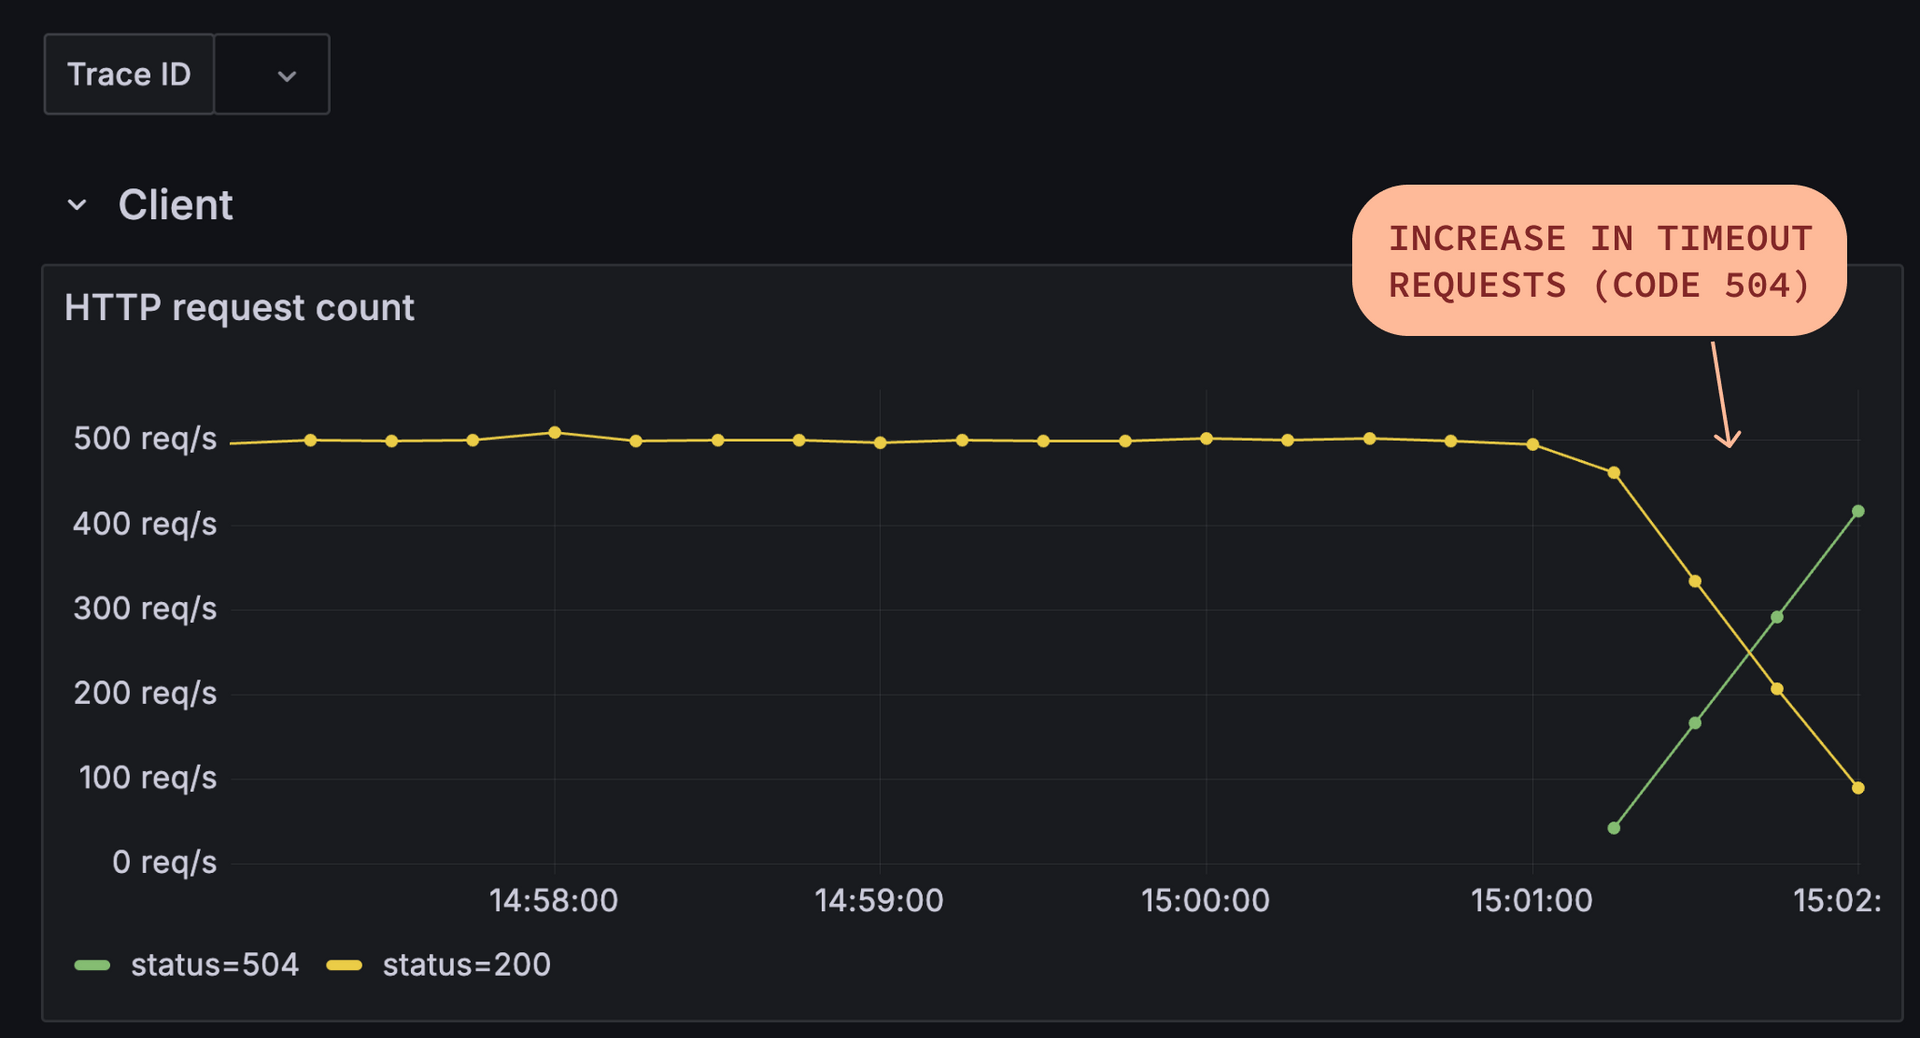
Task: Open the HTTP request count panel title menu
Action: tap(239, 308)
